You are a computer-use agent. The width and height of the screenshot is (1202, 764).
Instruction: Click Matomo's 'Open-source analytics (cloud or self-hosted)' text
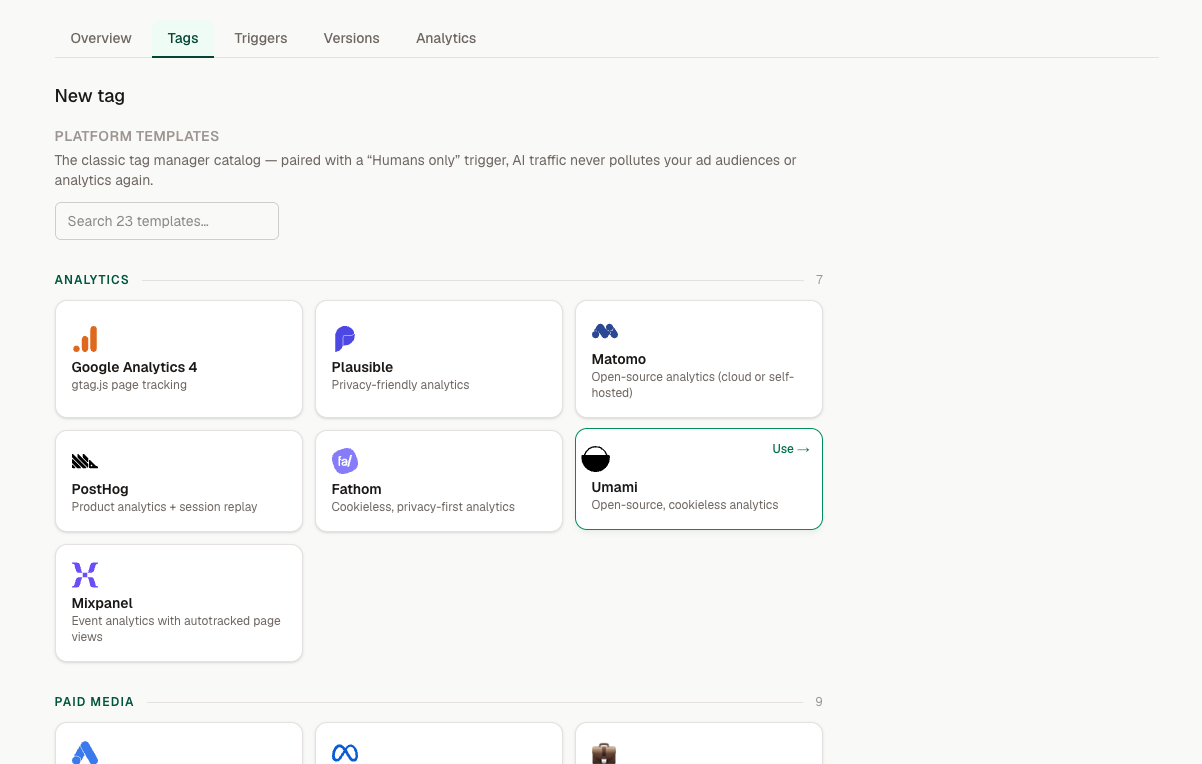pyautogui.click(x=693, y=385)
